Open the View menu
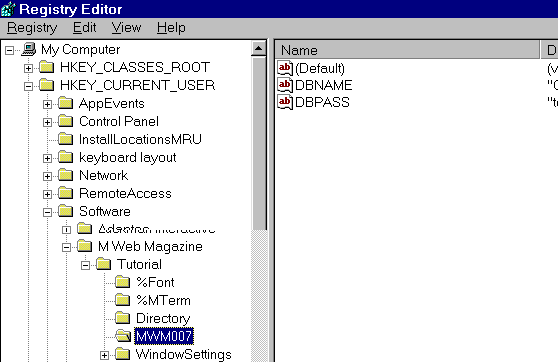Image resolution: width=558 pixels, height=362 pixels. point(126,28)
